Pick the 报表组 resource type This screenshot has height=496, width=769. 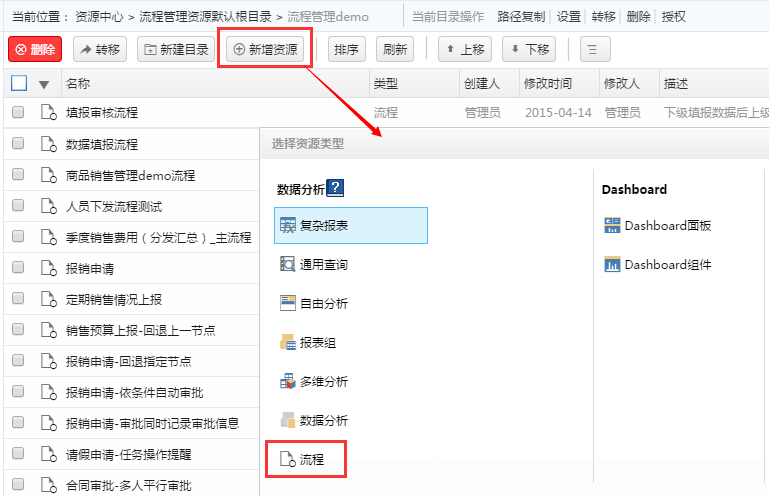(x=314, y=342)
